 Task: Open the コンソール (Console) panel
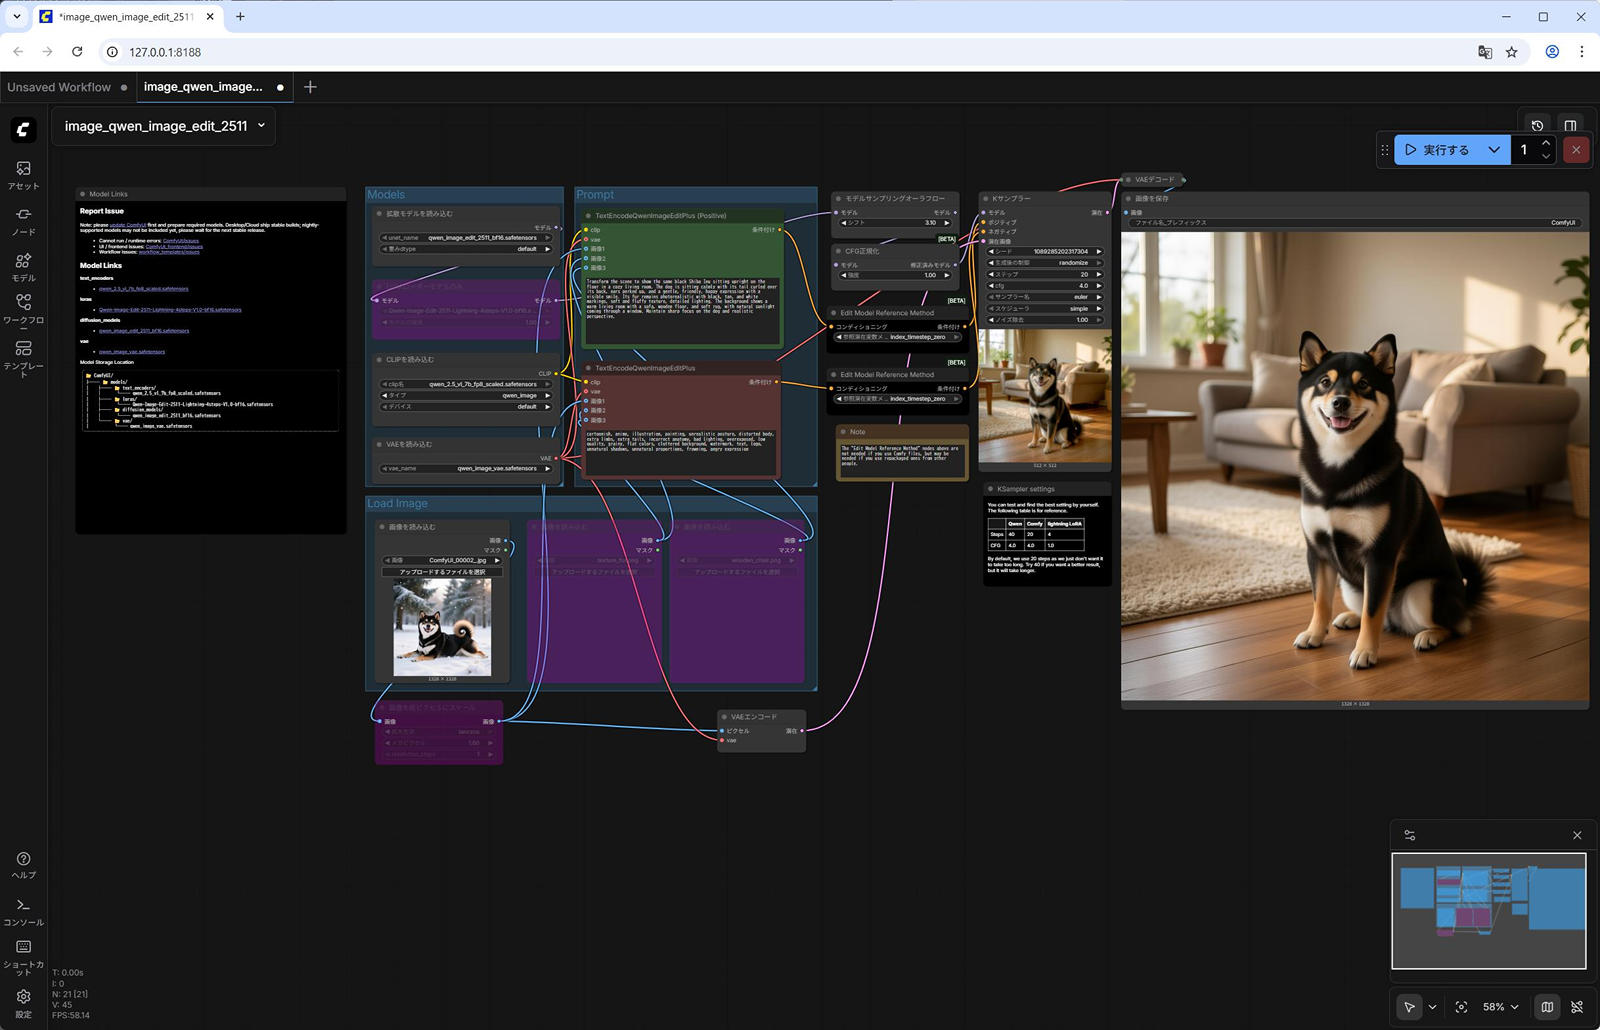tap(23, 911)
